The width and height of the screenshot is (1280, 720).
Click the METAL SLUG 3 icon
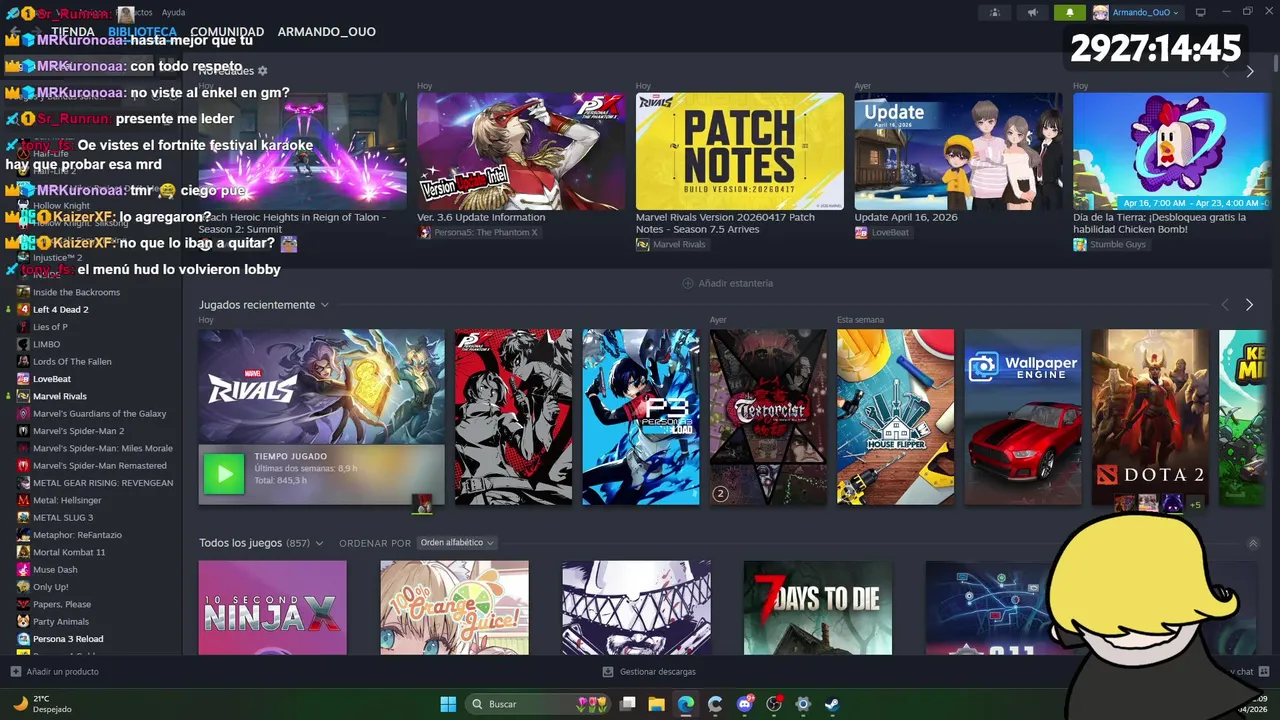23,518
